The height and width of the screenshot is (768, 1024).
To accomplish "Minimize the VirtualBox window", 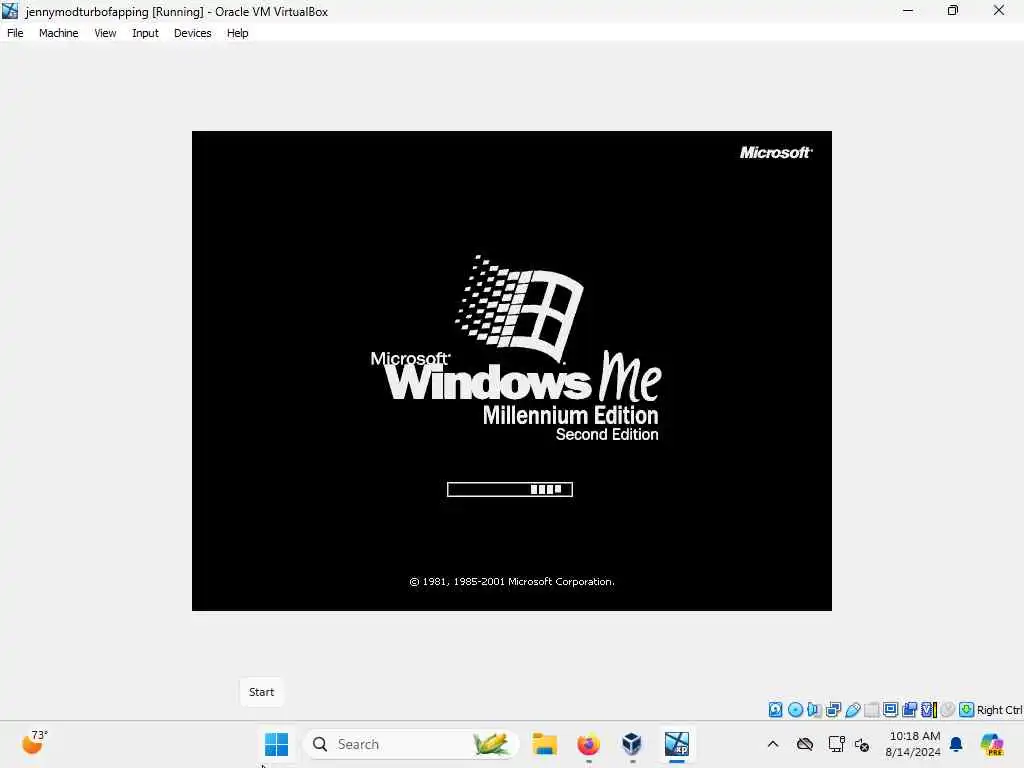I will point(908,10).
